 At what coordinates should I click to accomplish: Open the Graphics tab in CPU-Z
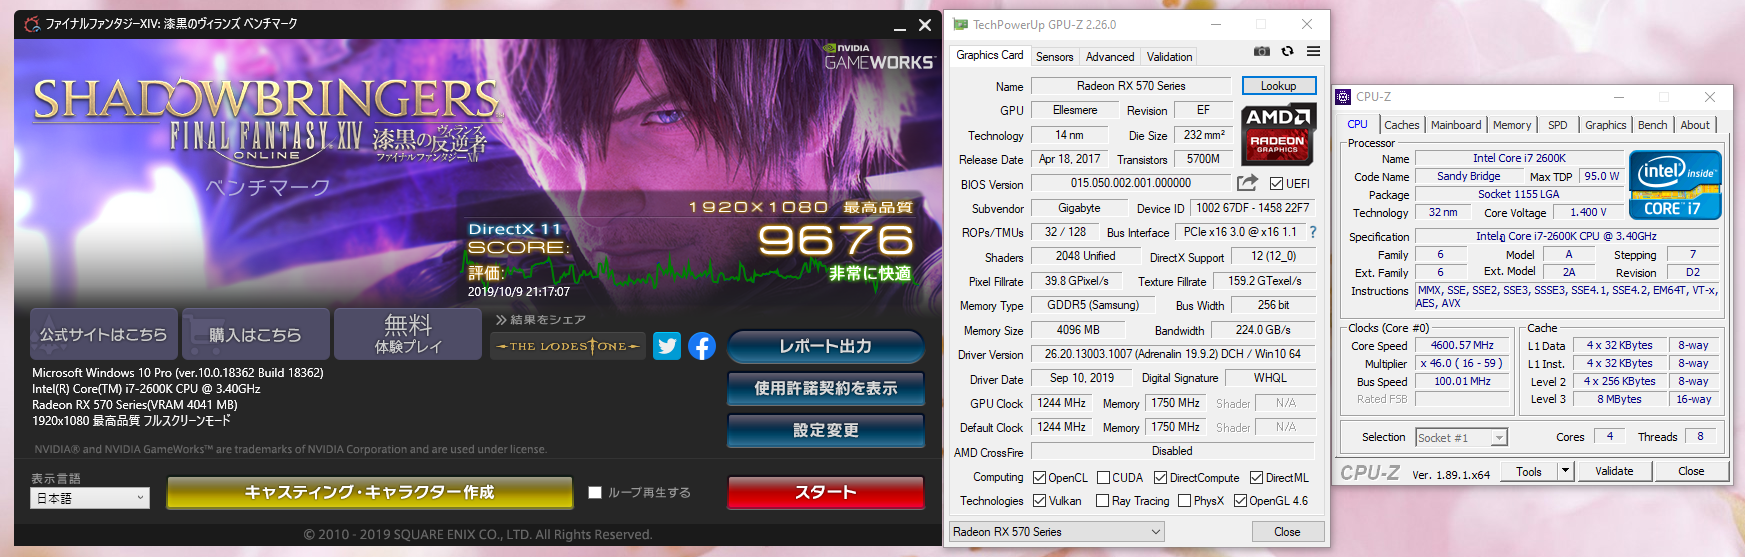[x=1606, y=125]
